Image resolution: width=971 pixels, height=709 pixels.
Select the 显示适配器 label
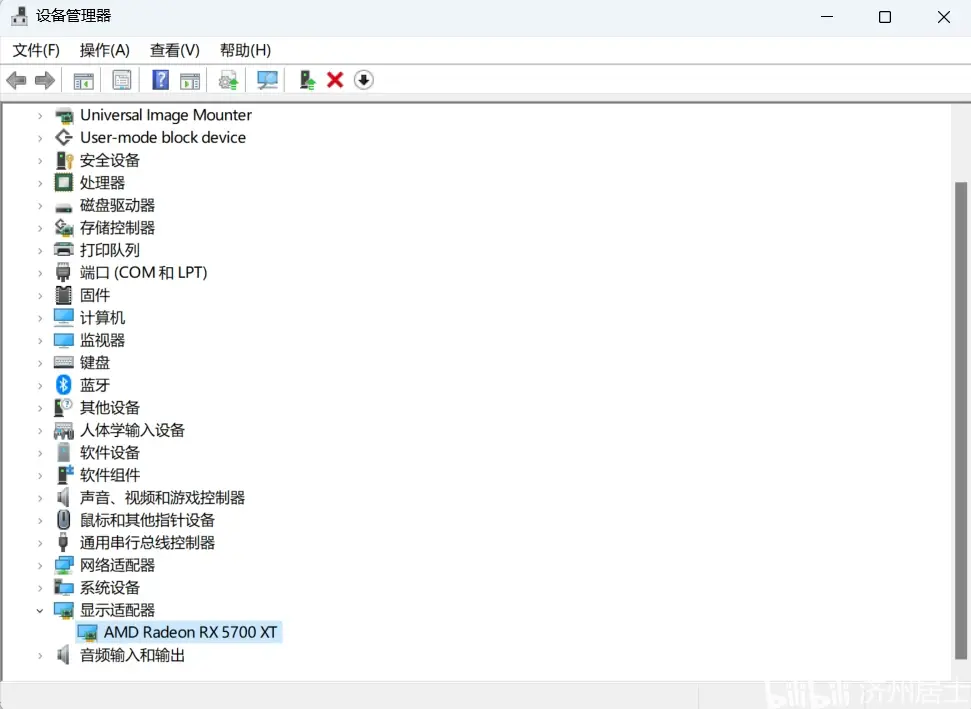click(x=117, y=610)
